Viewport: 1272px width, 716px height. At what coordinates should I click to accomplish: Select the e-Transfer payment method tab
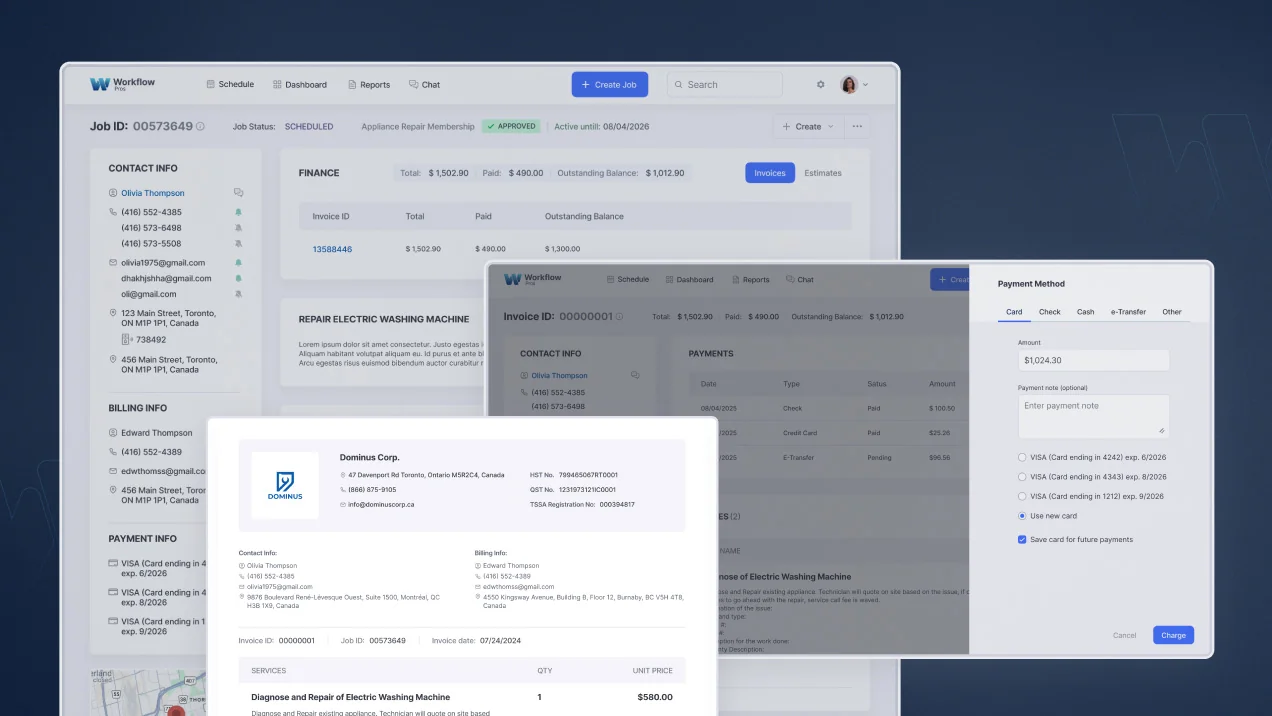coord(1128,312)
